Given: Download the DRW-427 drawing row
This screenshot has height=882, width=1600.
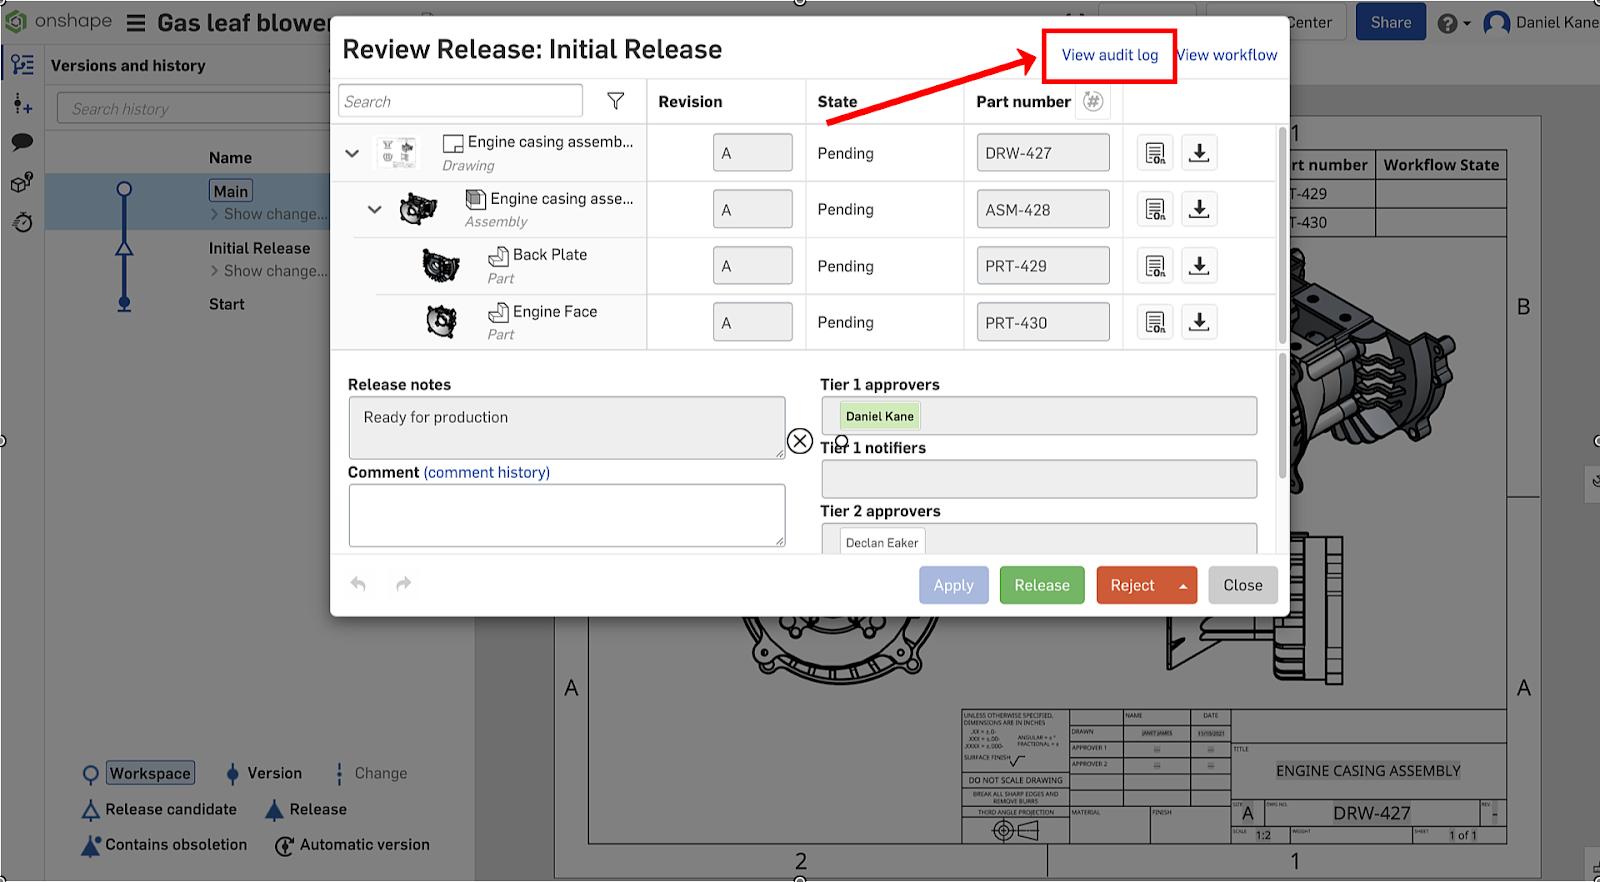Looking at the screenshot, I should pyautogui.click(x=1199, y=153).
